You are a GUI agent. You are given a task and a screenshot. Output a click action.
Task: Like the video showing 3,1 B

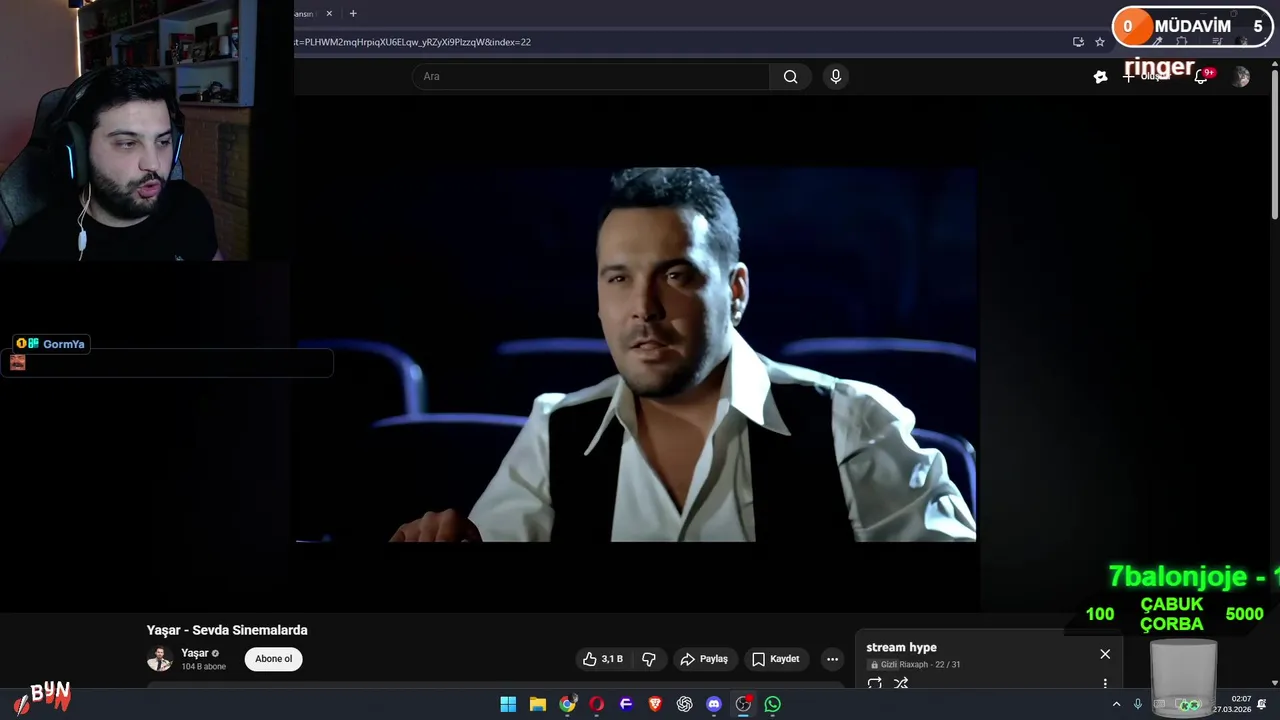click(602, 659)
